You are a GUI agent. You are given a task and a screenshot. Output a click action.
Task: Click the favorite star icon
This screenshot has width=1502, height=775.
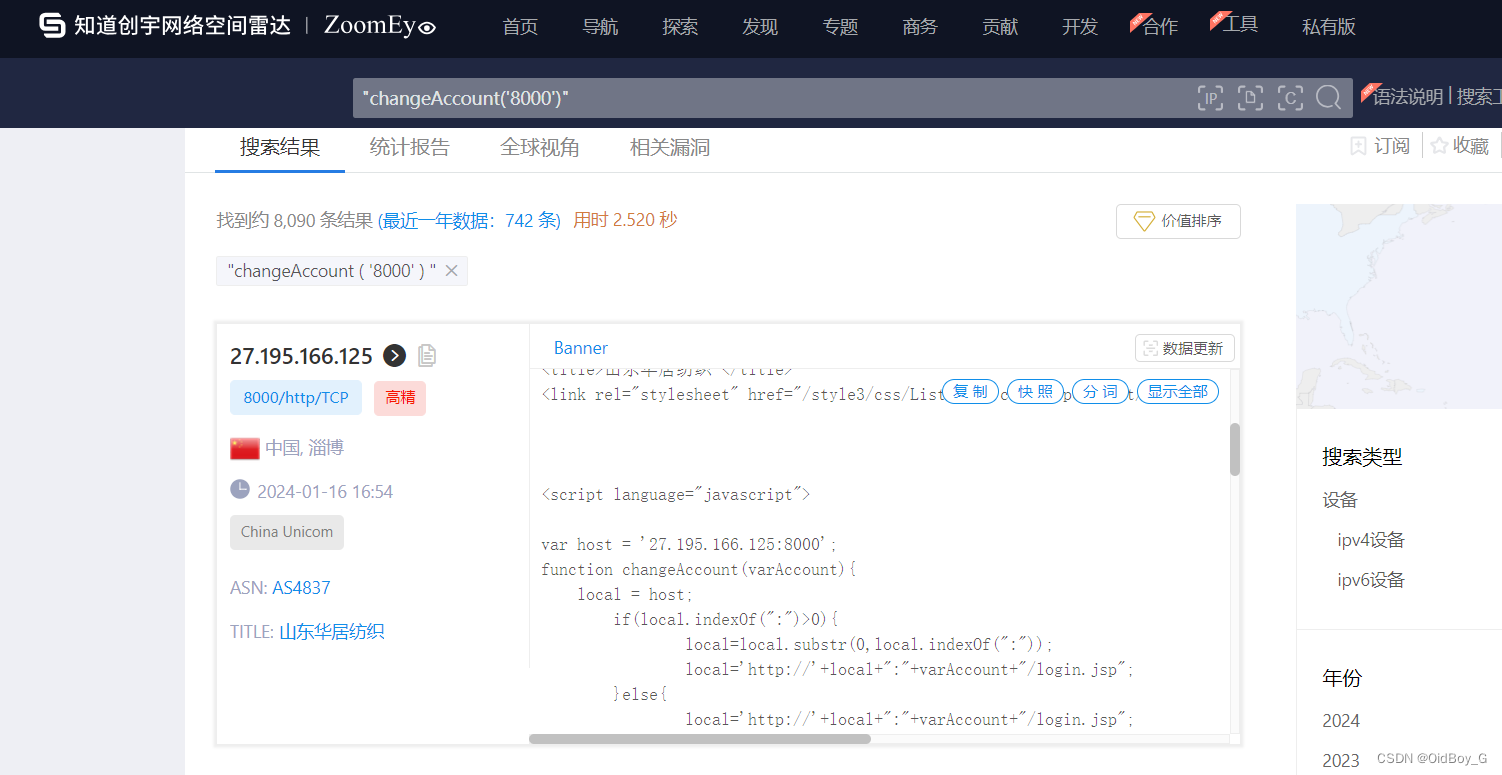(1439, 146)
